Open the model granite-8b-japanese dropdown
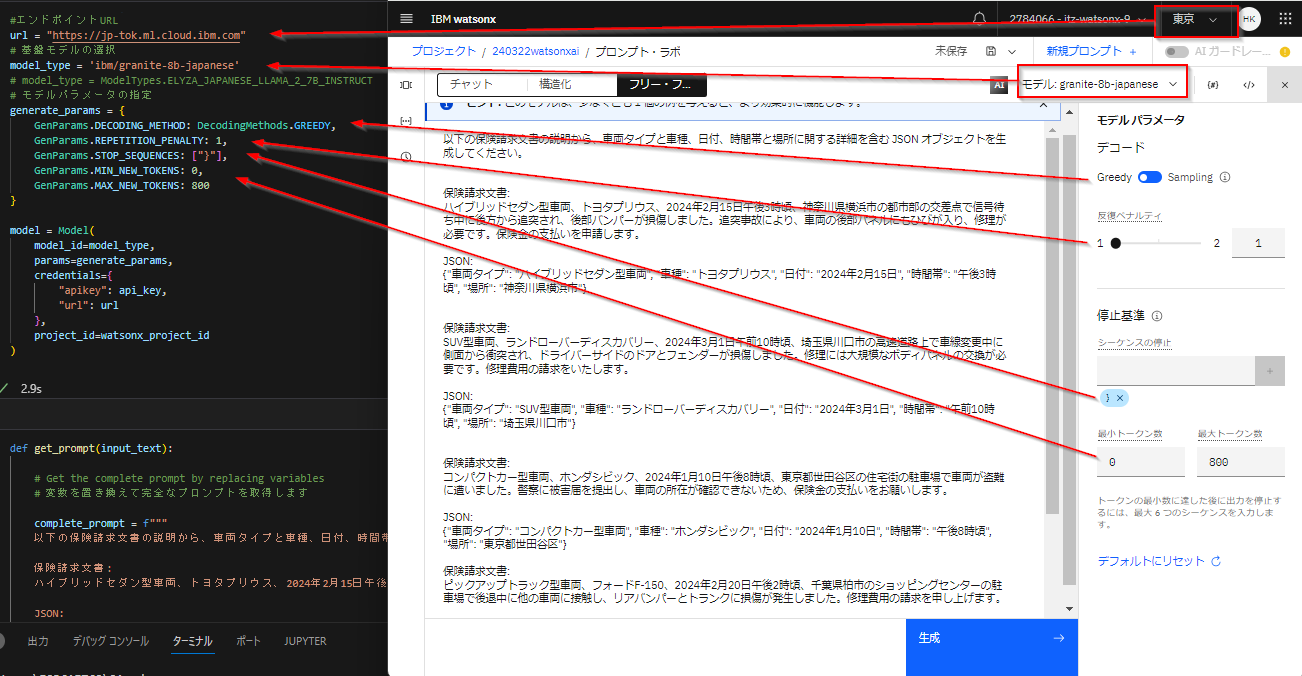1302x676 pixels. pos(1101,85)
